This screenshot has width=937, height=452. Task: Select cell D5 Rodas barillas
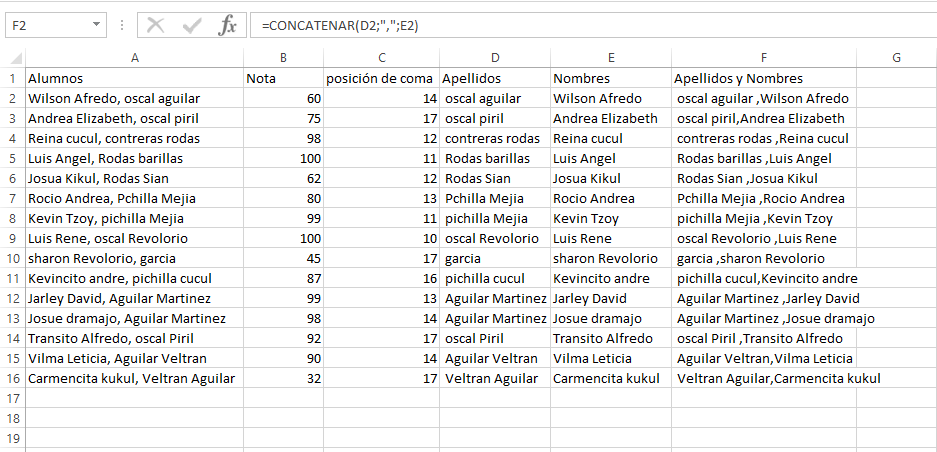(495, 158)
